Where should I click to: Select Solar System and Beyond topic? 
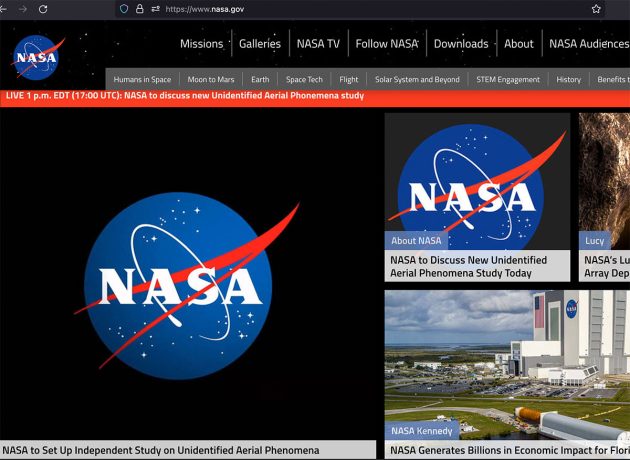pos(417,80)
